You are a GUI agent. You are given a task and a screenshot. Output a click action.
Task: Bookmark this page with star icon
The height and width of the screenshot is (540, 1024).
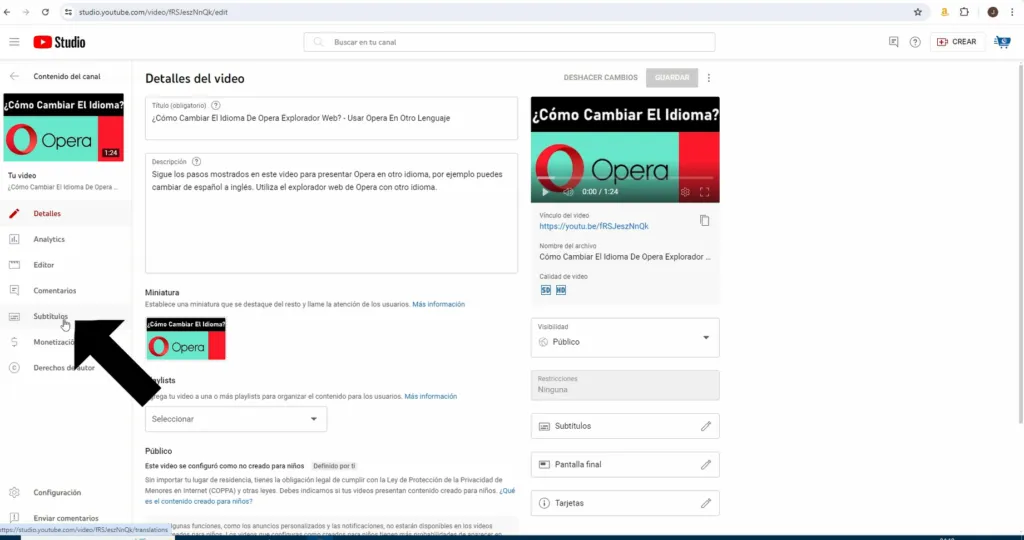(x=918, y=12)
